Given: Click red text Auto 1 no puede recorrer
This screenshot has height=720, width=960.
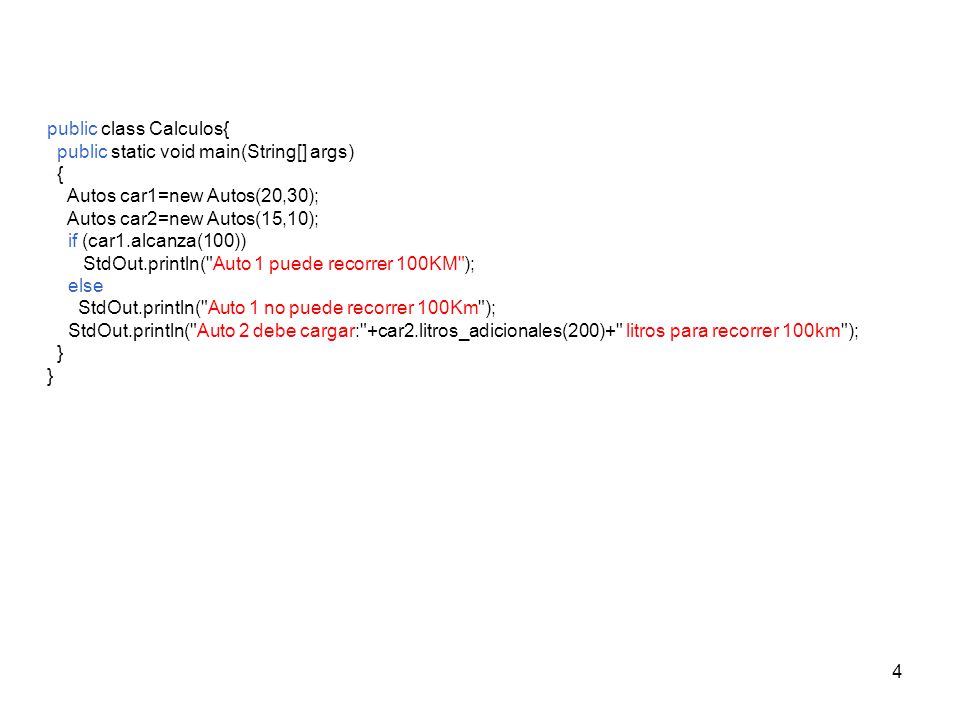Looking at the screenshot, I should click(x=311, y=307).
